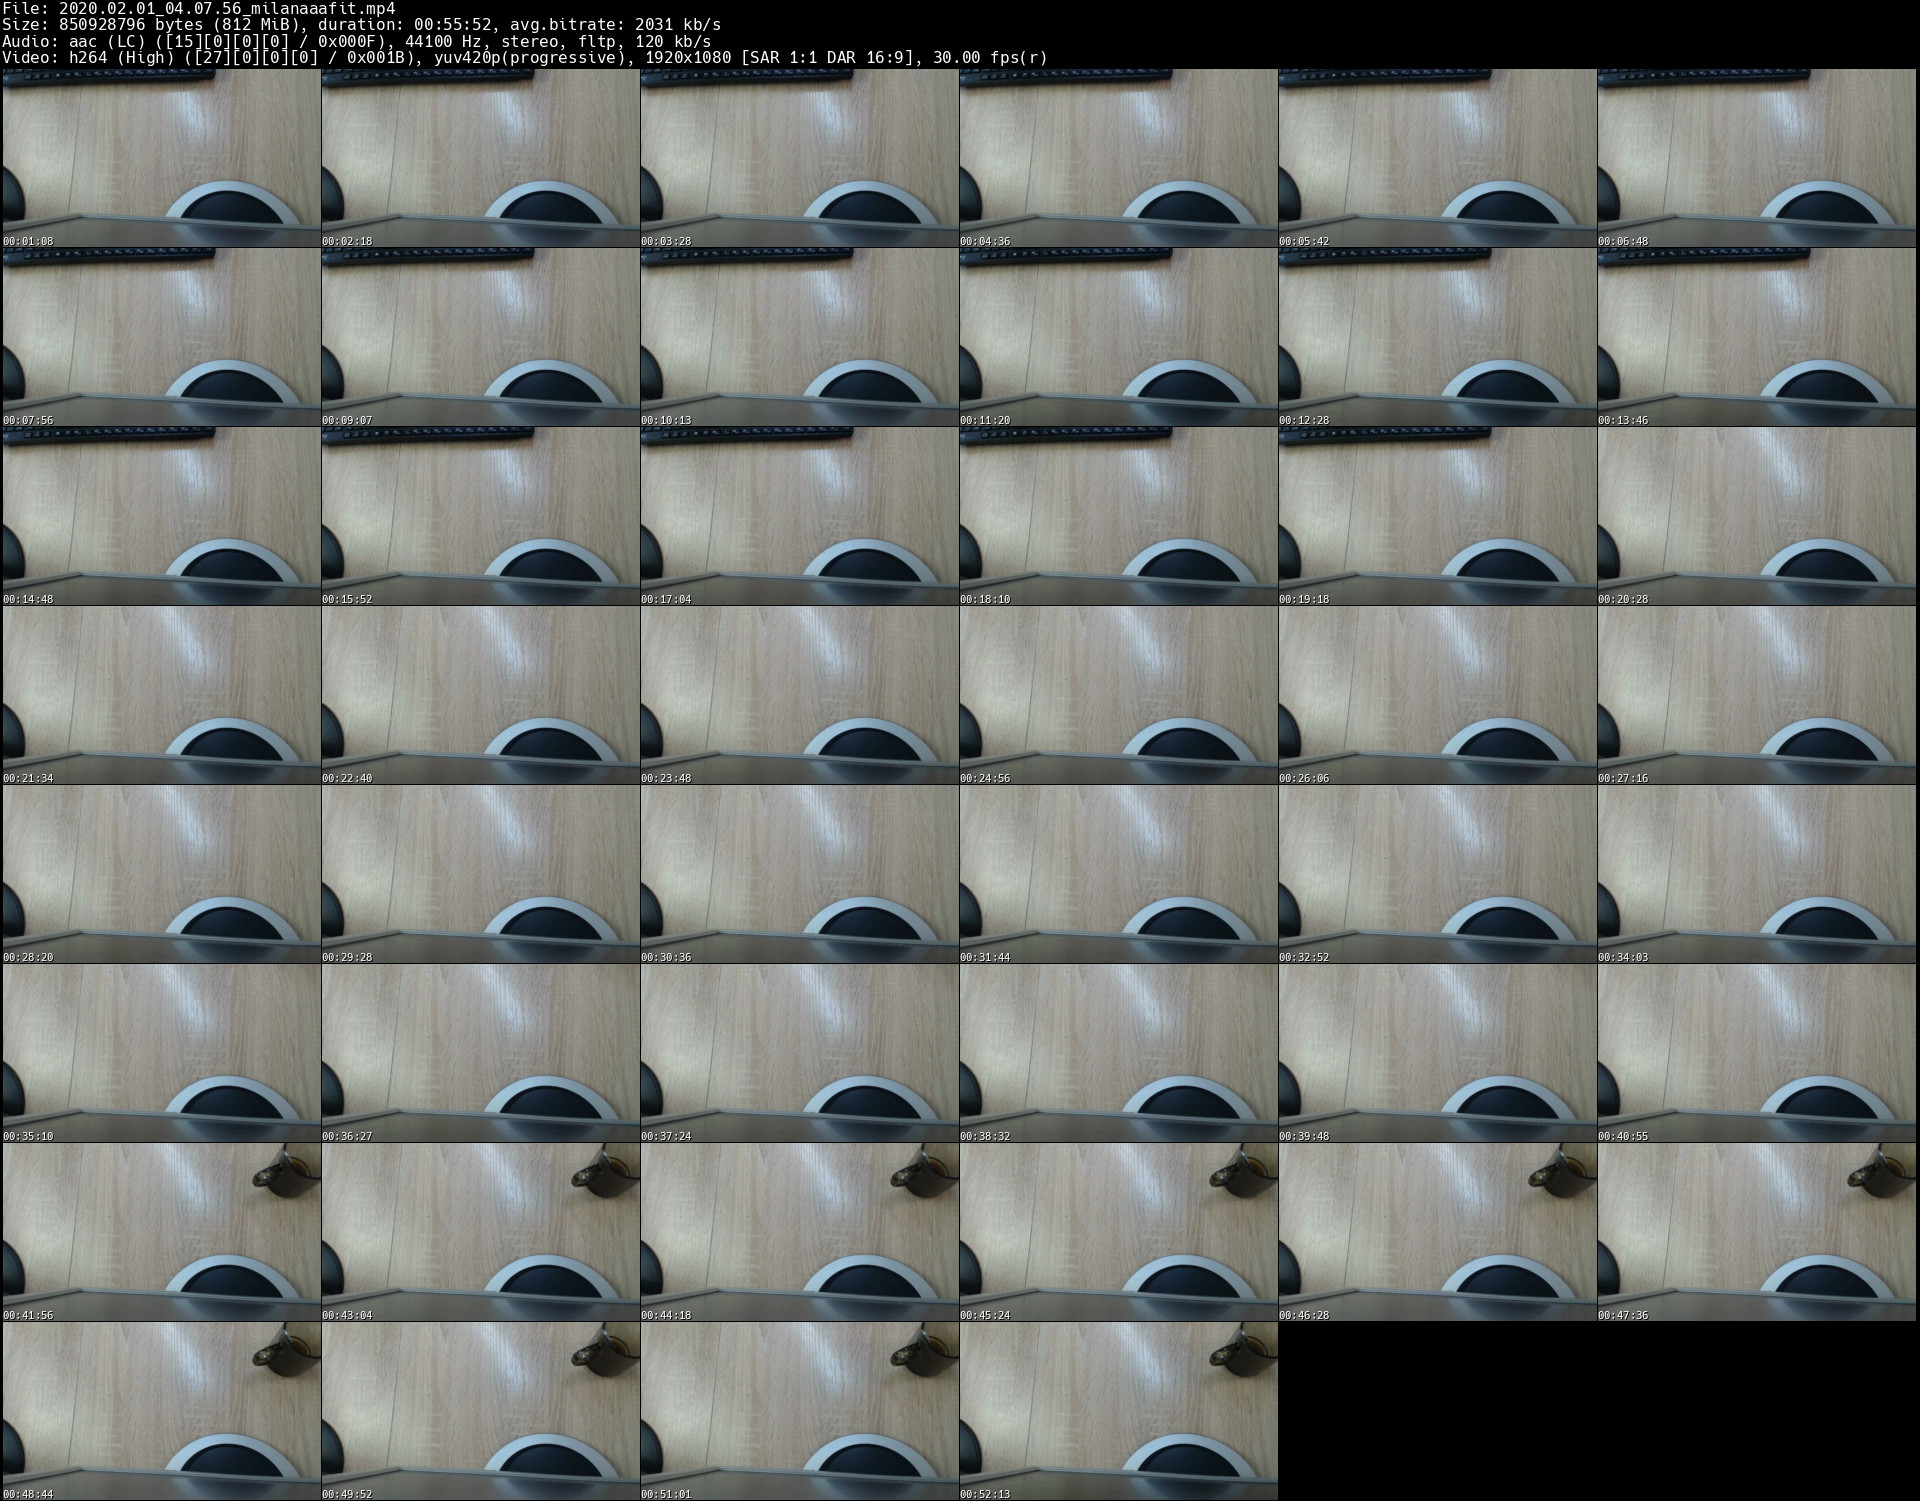Select the snapshot at 00:40:55

(1756, 1053)
